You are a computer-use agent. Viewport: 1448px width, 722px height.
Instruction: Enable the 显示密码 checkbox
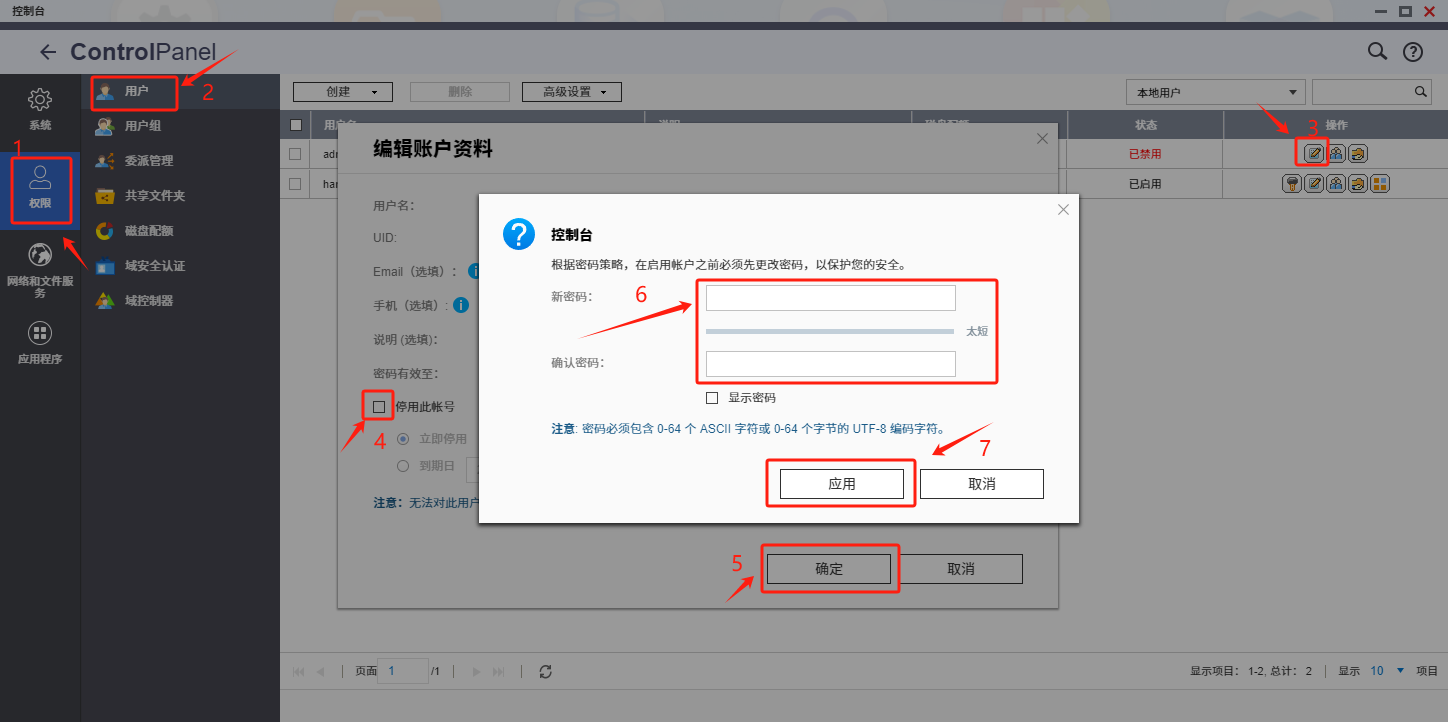(x=712, y=398)
